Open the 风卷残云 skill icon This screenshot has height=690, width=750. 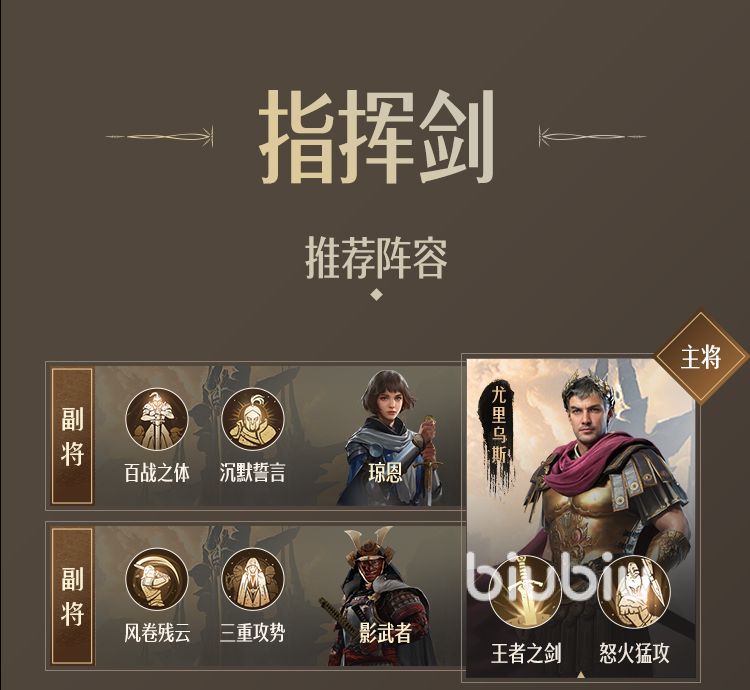pyautogui.click(x=157, y=579)
